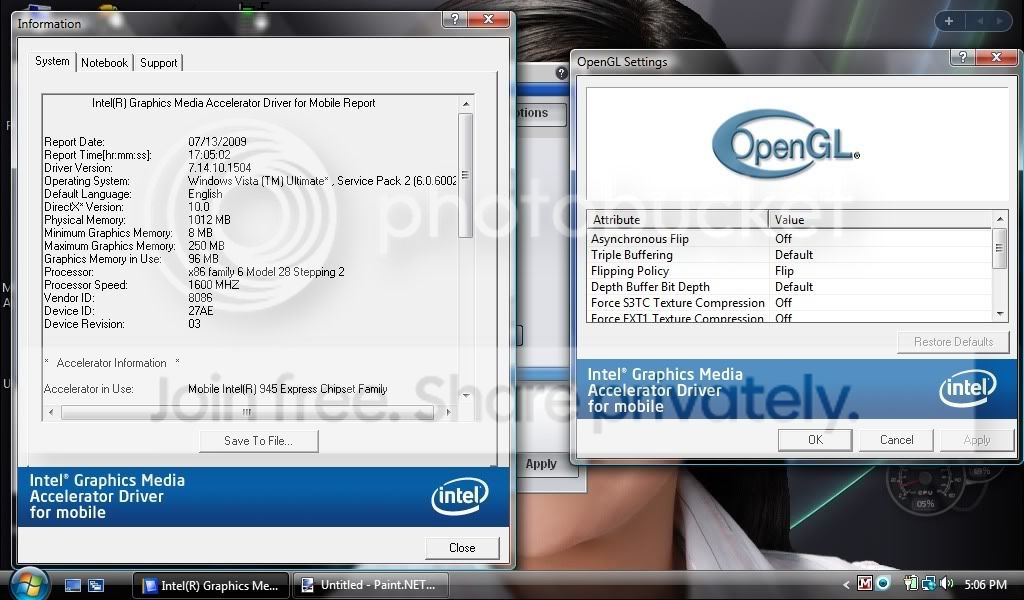The image size is (1024, 600).
Task: Open the Off value for Asynchronous Flip
Action: click(x=783, y=239)
